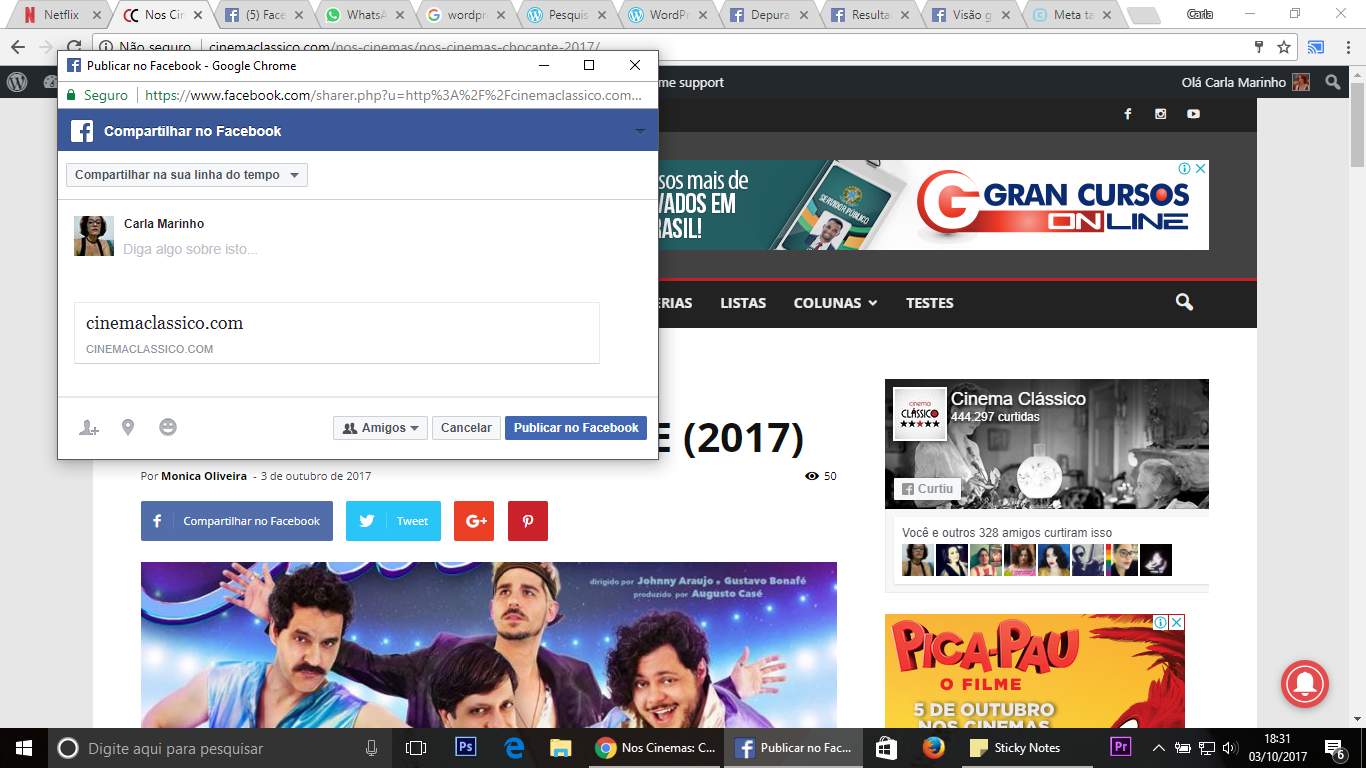This screenshot has height=768, width=1366.
Task: Click the Cinema Clássico page logo thumbnail
Action: (x=919, y=413)
